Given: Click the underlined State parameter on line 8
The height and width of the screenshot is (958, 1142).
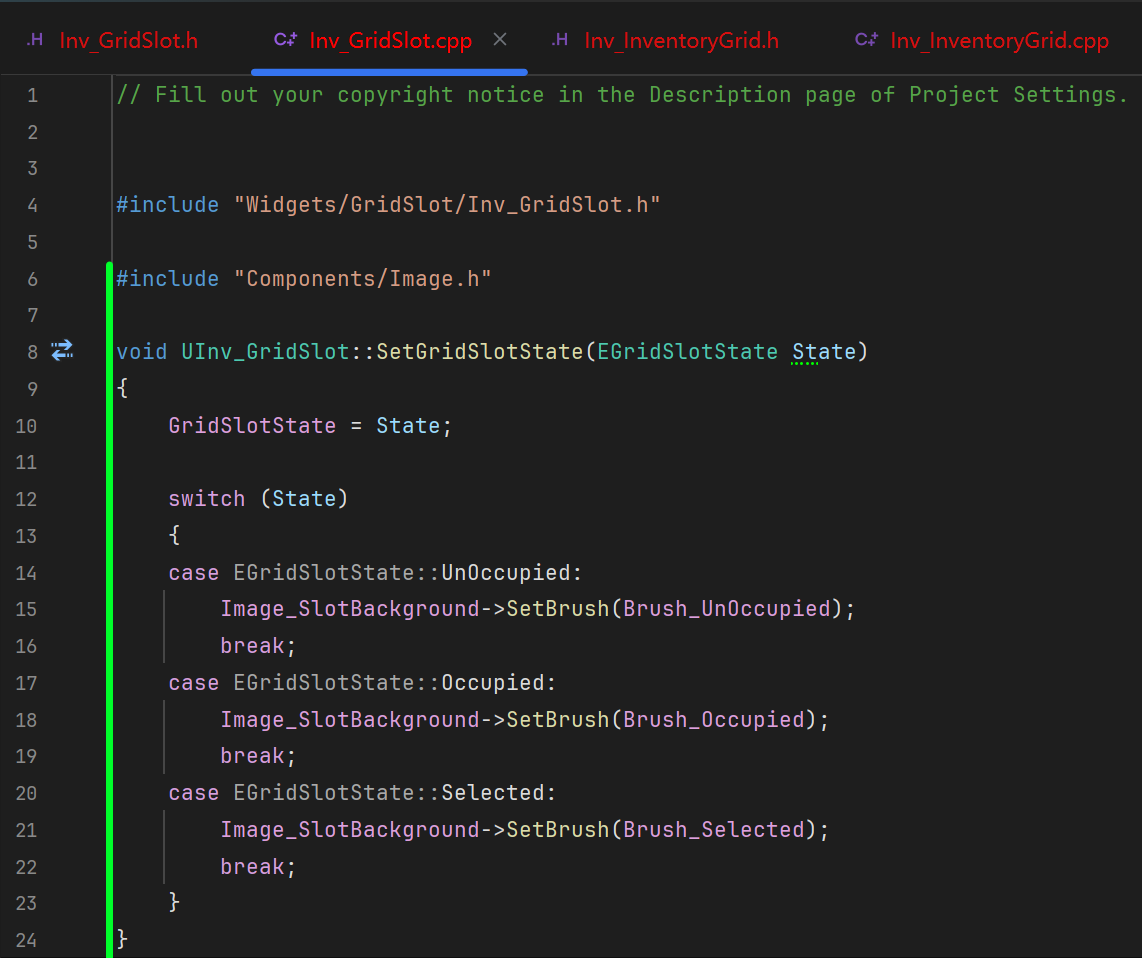Looking at the screenshot, I should point(824,352).
